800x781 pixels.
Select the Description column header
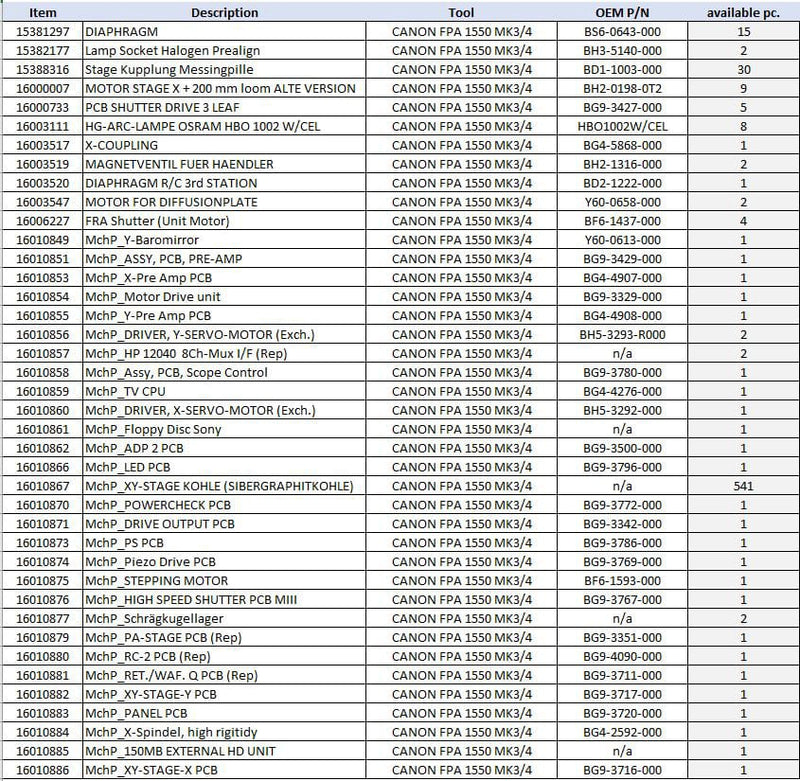tap(224, 13)
